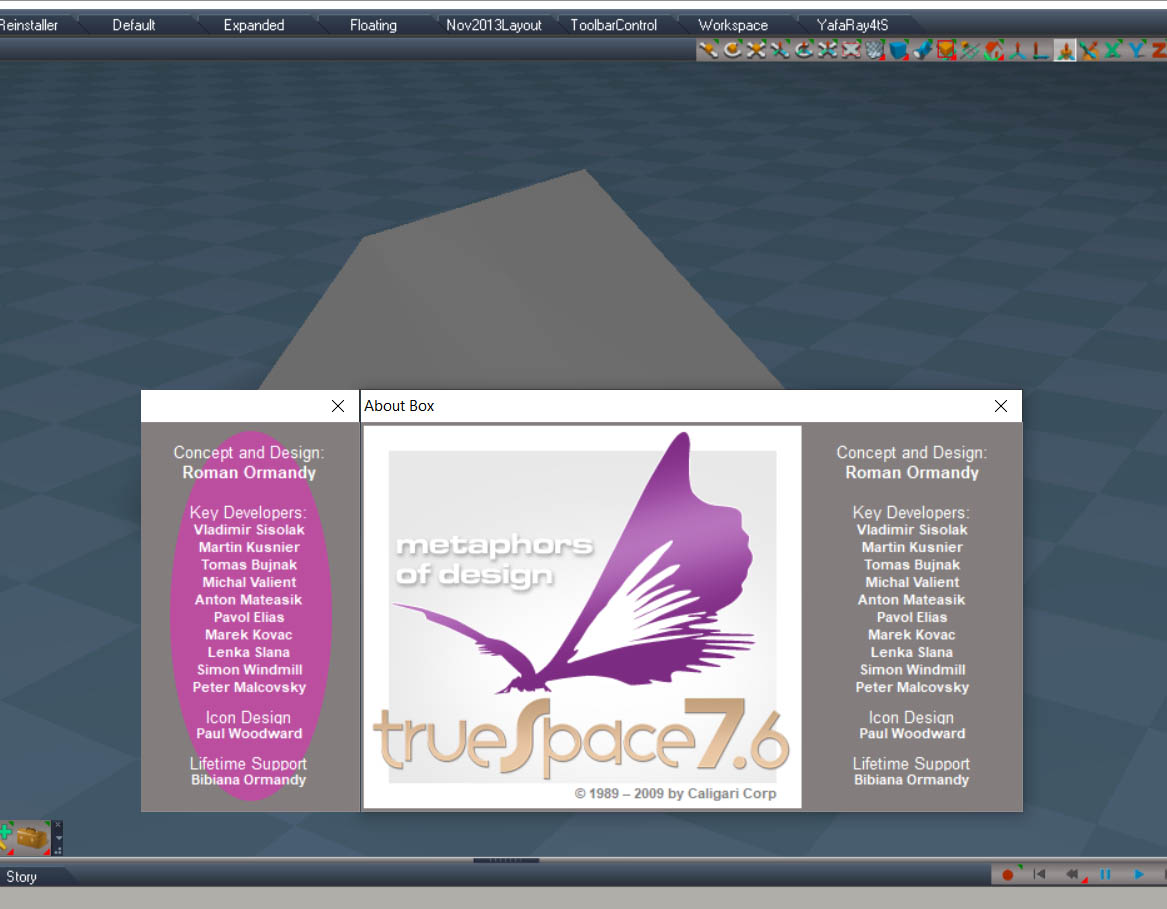Screen dimensions: 1167x909
Task: Open the YafaRay4tS tab
Action: (x=852, y=25)
